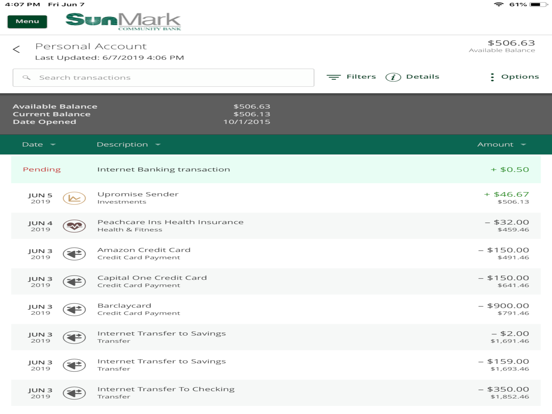
Task: Click the Barclaycard transfer icon
Action: coord(74,309)
